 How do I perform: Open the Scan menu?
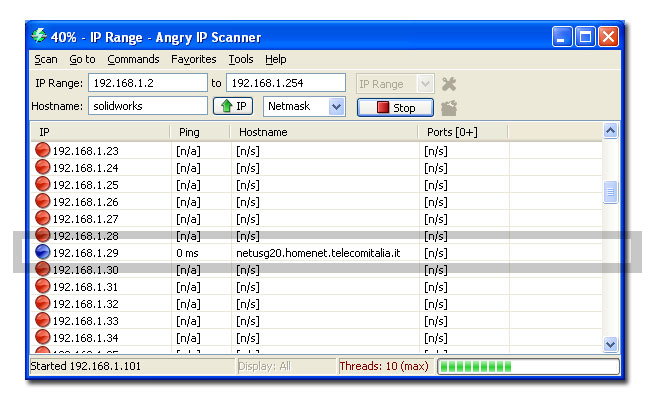pyautogui.click(x=46, y=59)
